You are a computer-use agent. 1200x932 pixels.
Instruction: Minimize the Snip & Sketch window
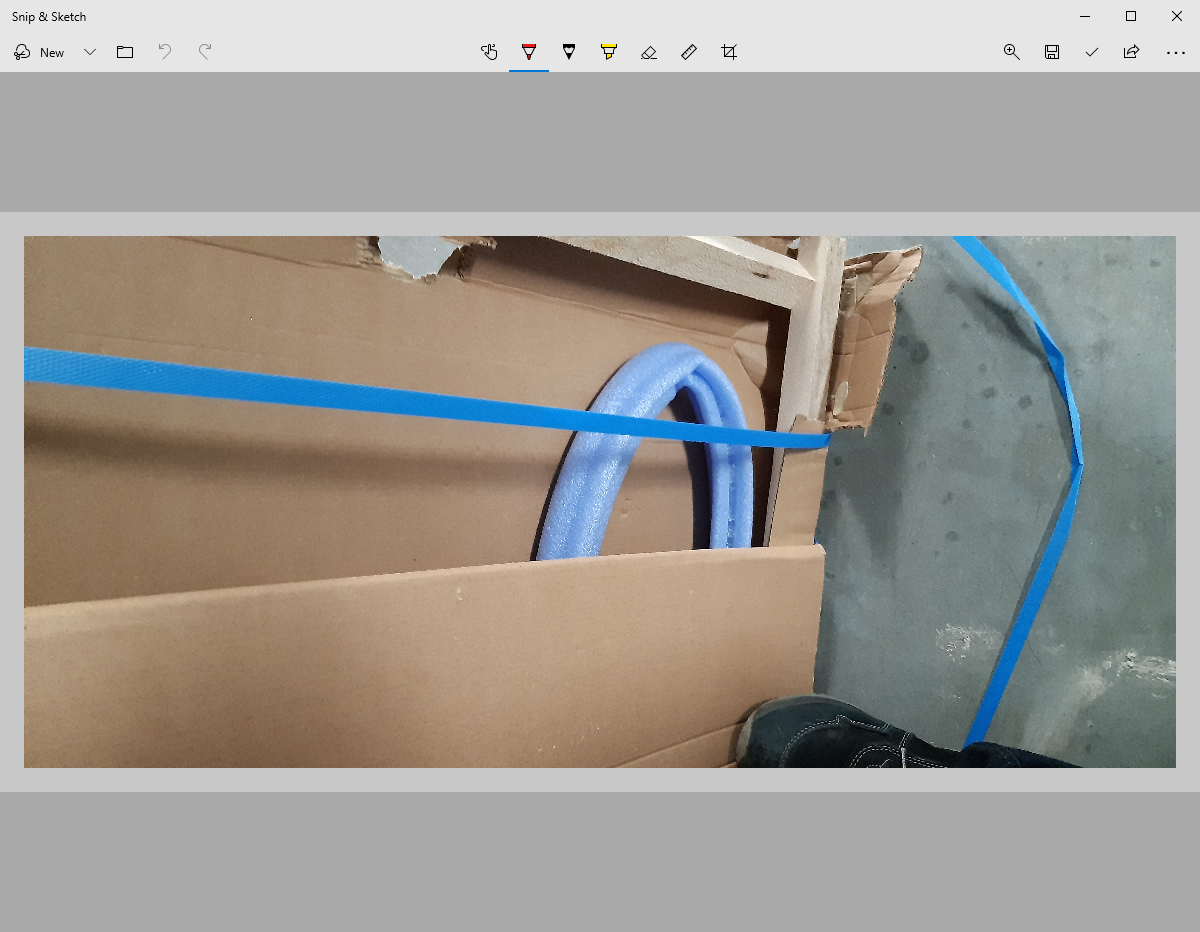(1085, 16)
